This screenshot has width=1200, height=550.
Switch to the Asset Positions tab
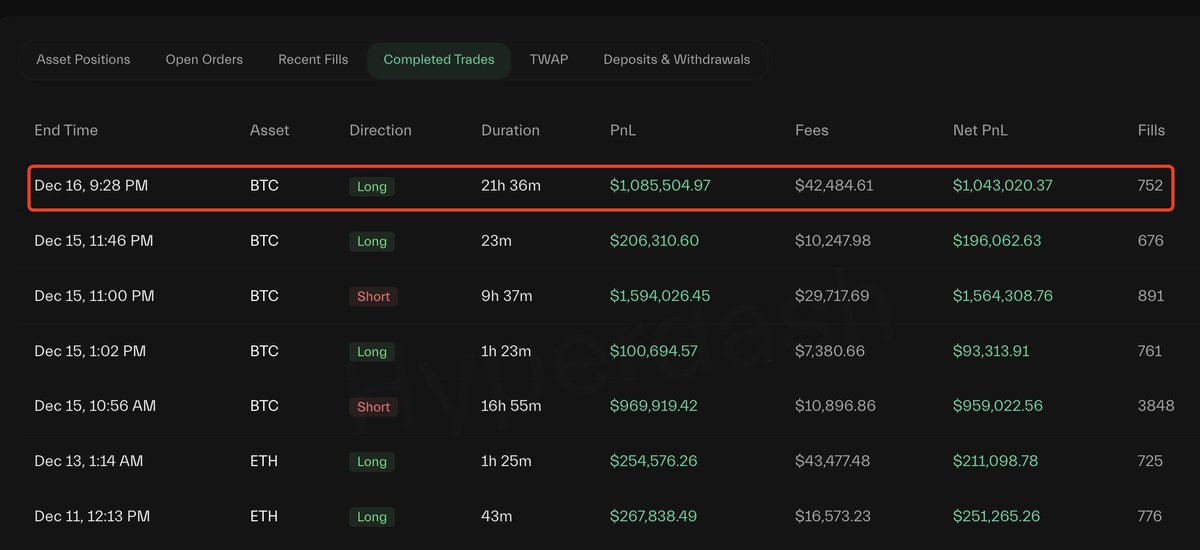coord(83,60)
